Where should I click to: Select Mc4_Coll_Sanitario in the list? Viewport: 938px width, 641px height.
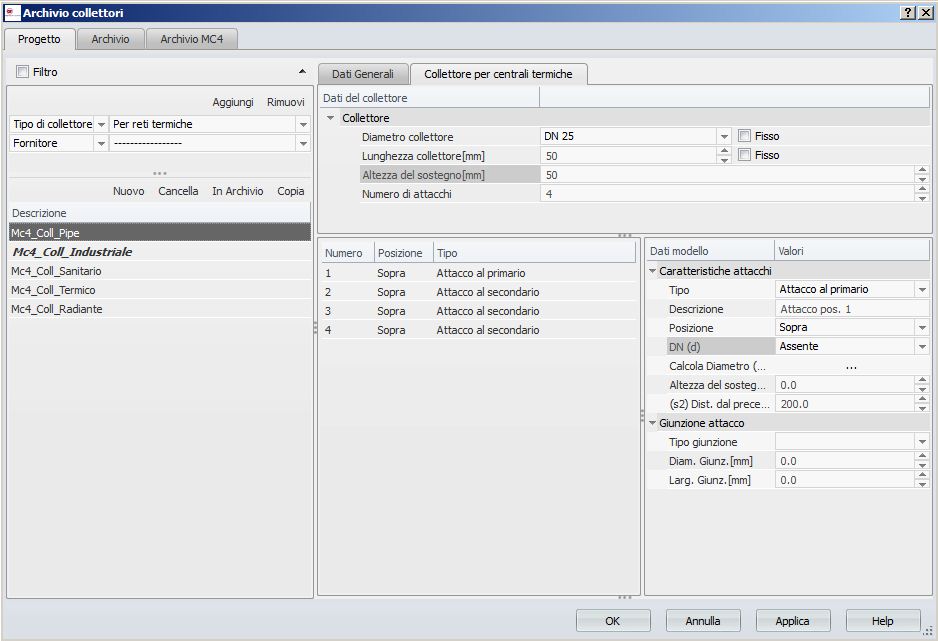coord(56,271)
